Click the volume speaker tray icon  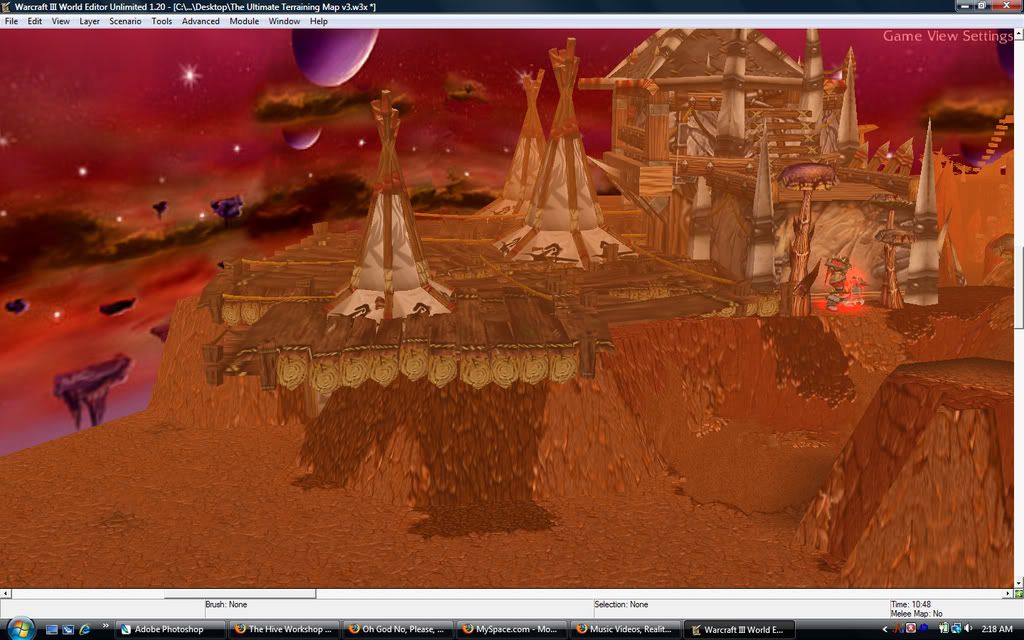[x=968, y=628]
